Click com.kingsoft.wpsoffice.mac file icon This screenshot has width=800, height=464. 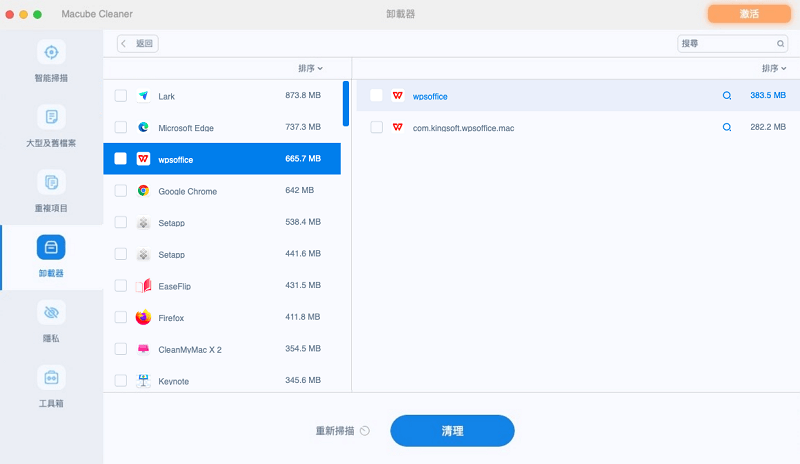pos(398,127)
